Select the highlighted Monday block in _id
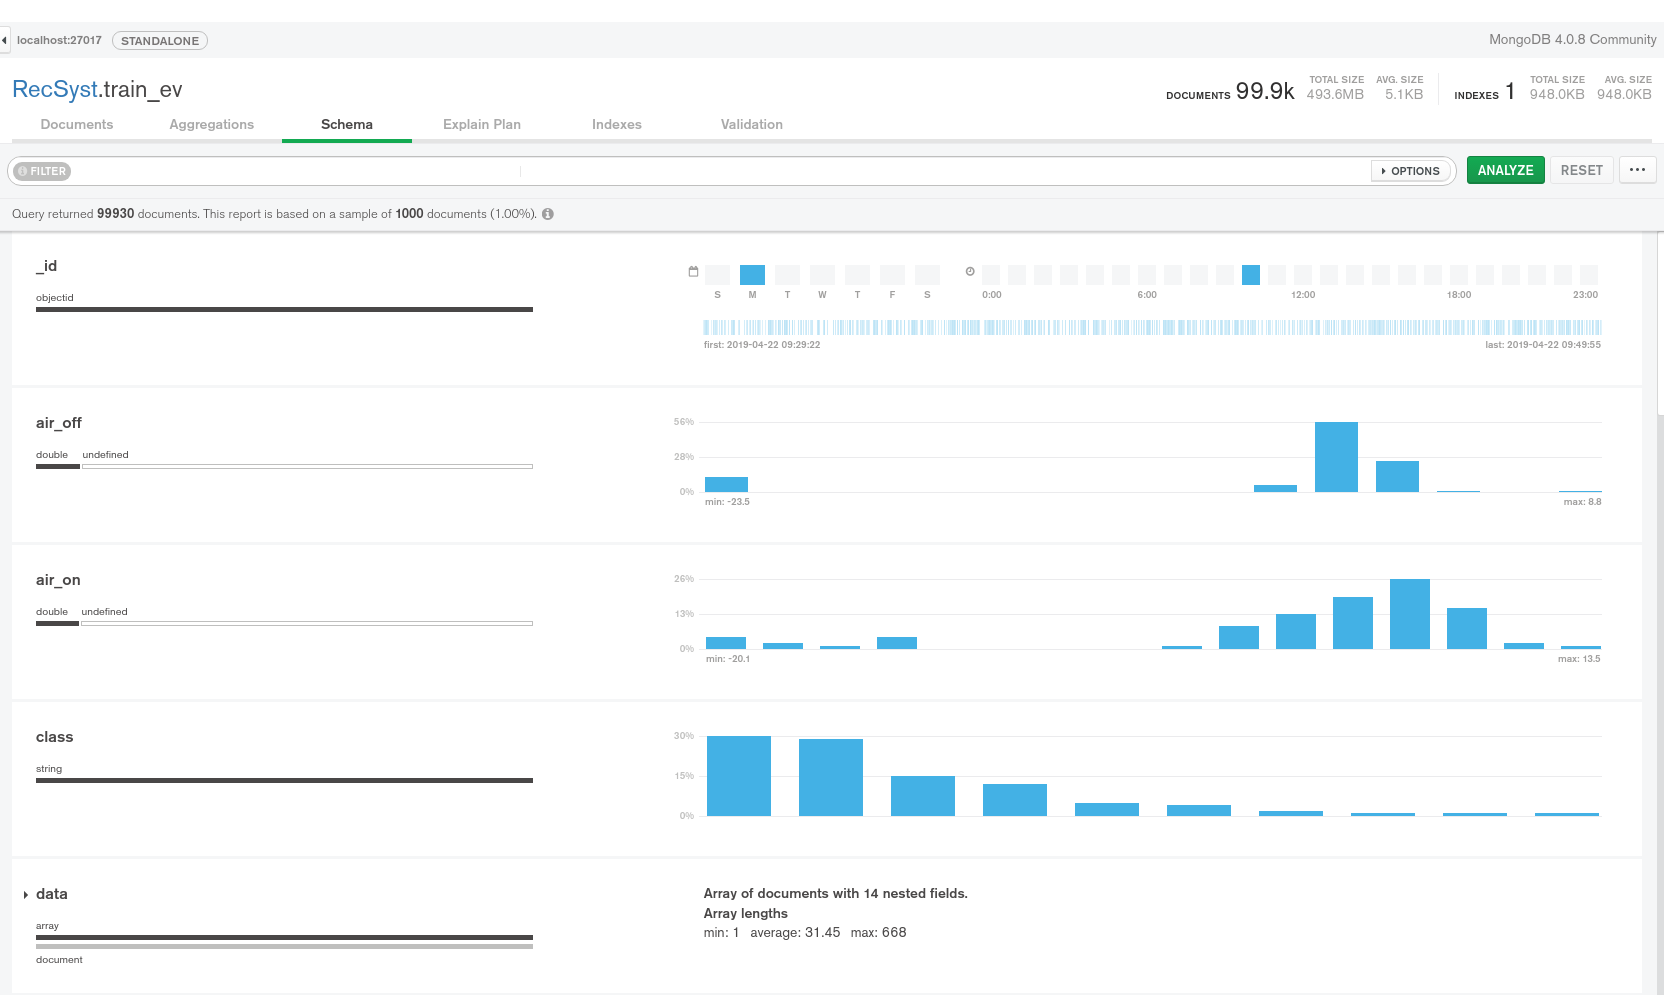Viewport: 1664px width, 995px height. coord(752,275)
